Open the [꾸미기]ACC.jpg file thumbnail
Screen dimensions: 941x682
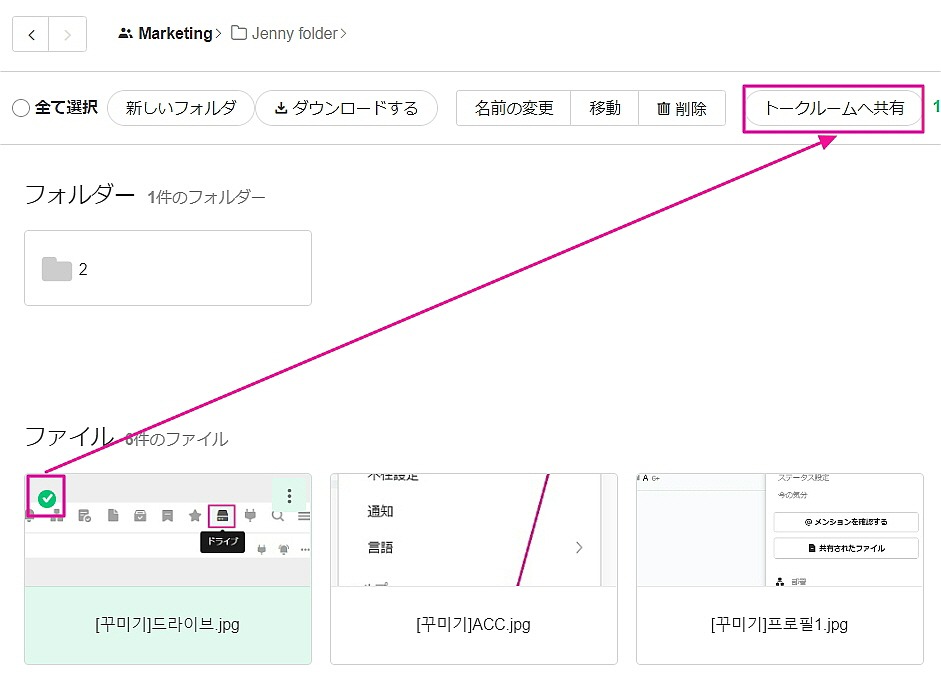[473, 530]
